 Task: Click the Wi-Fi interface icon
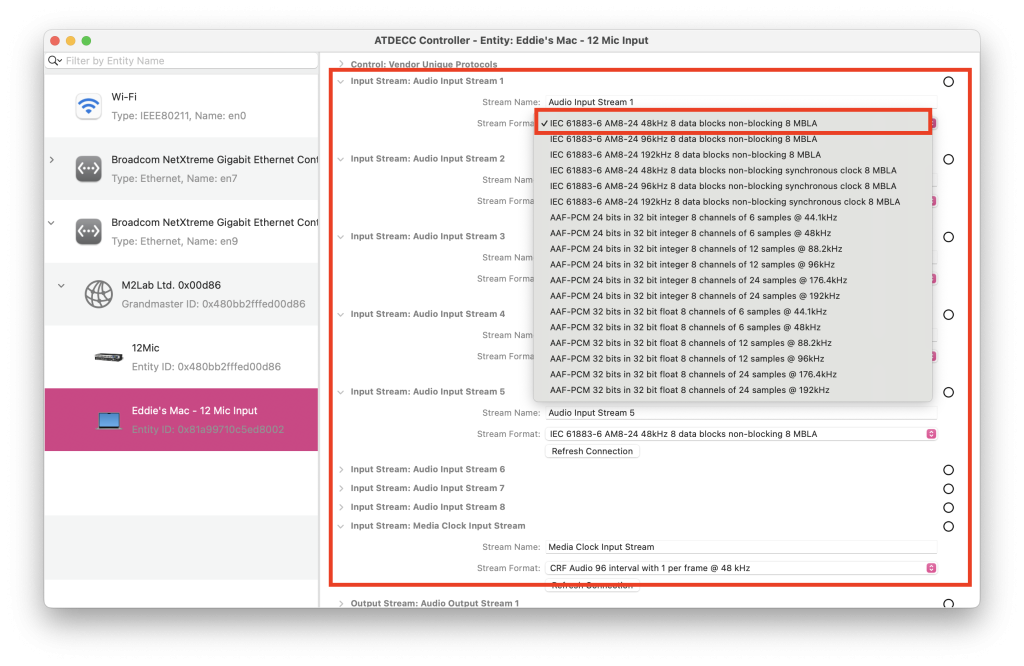(89, 106)
